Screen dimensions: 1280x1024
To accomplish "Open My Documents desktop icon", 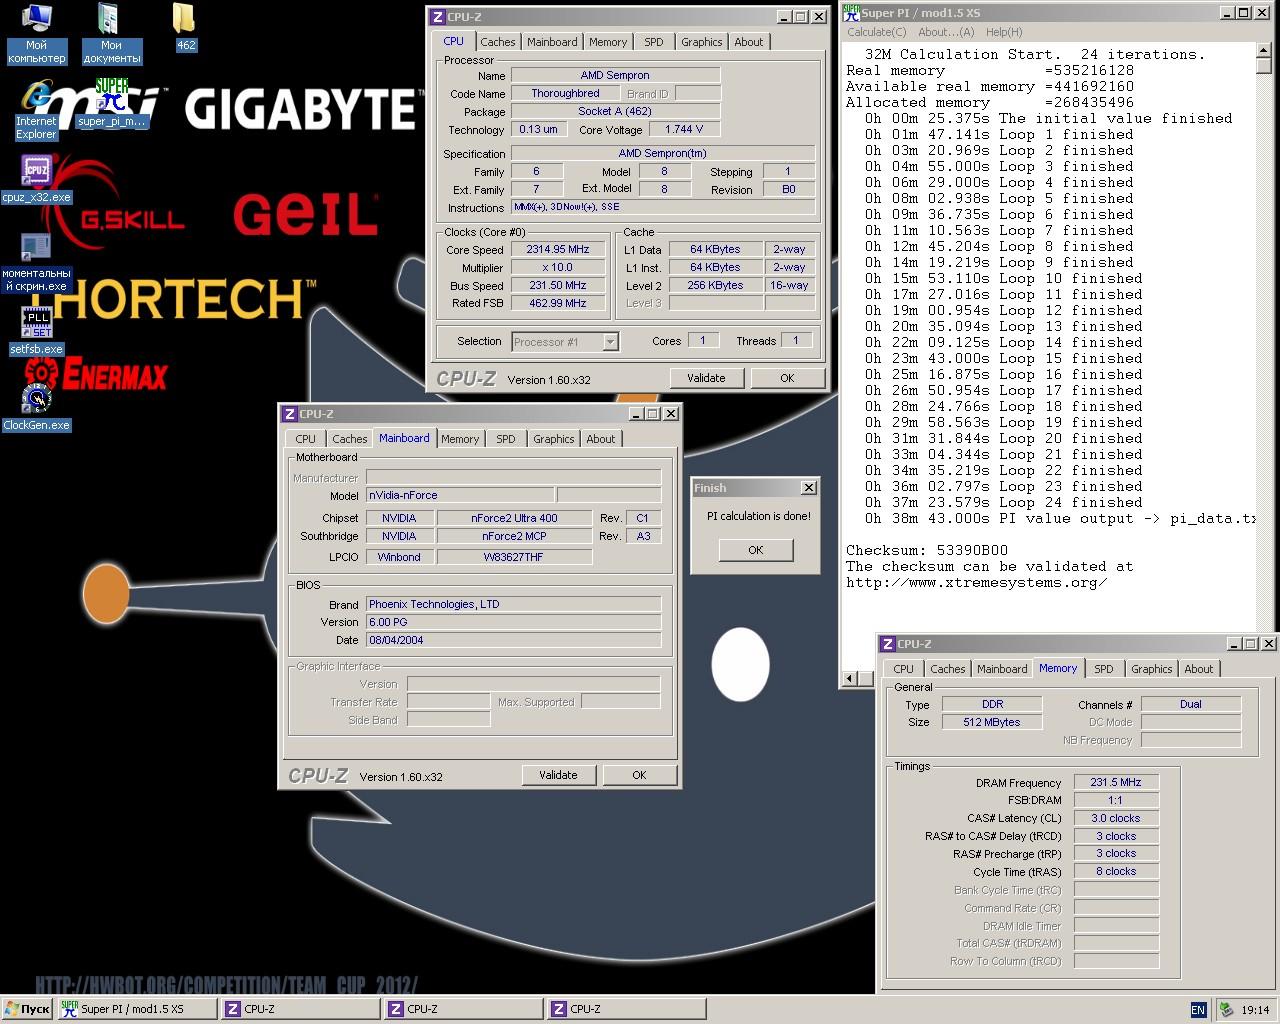I will [x=111, y=33].
